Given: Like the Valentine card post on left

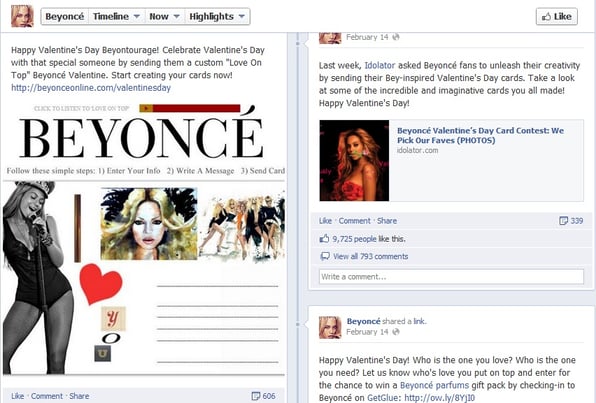Looking at the screenshot, I should point(17,396).
